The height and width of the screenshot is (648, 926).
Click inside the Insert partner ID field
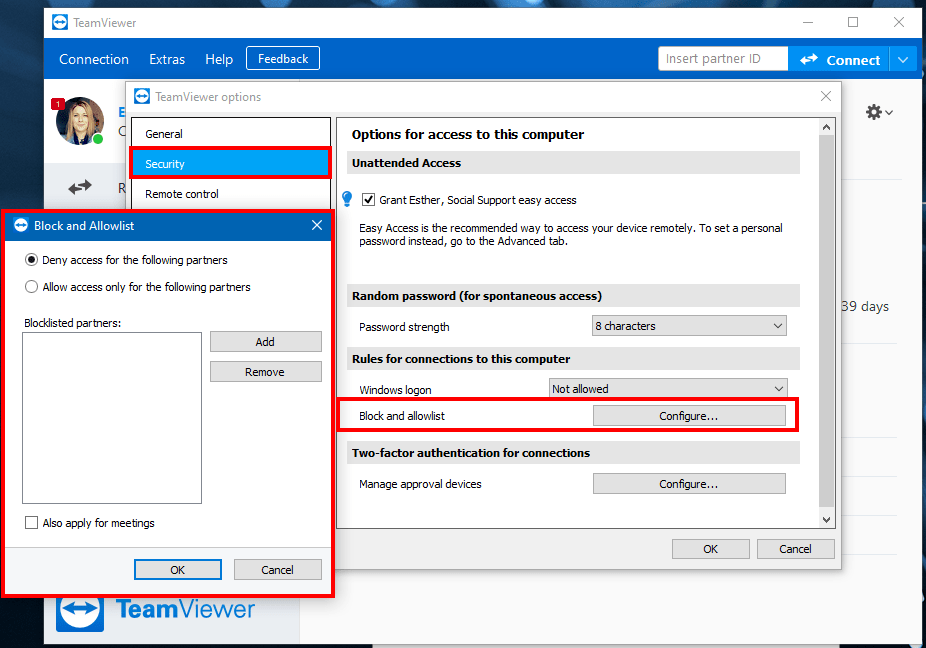coord(722,58)
